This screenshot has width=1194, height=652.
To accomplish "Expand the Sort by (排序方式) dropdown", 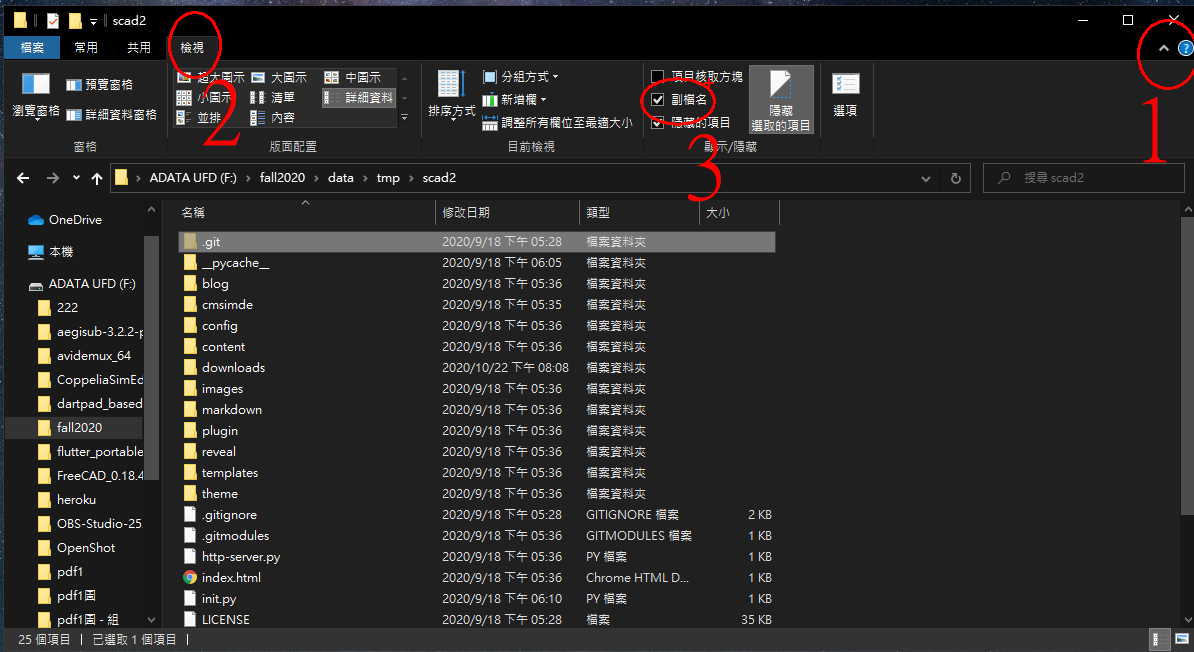I will tap(451, 98).
